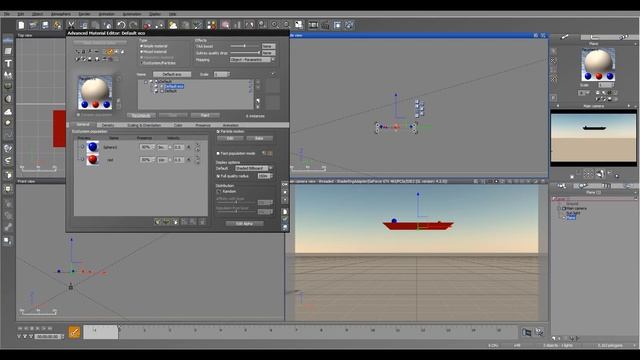Click the New scene icon in top toolbar
This screenshot has width=640, height=360.
(21, 25)
